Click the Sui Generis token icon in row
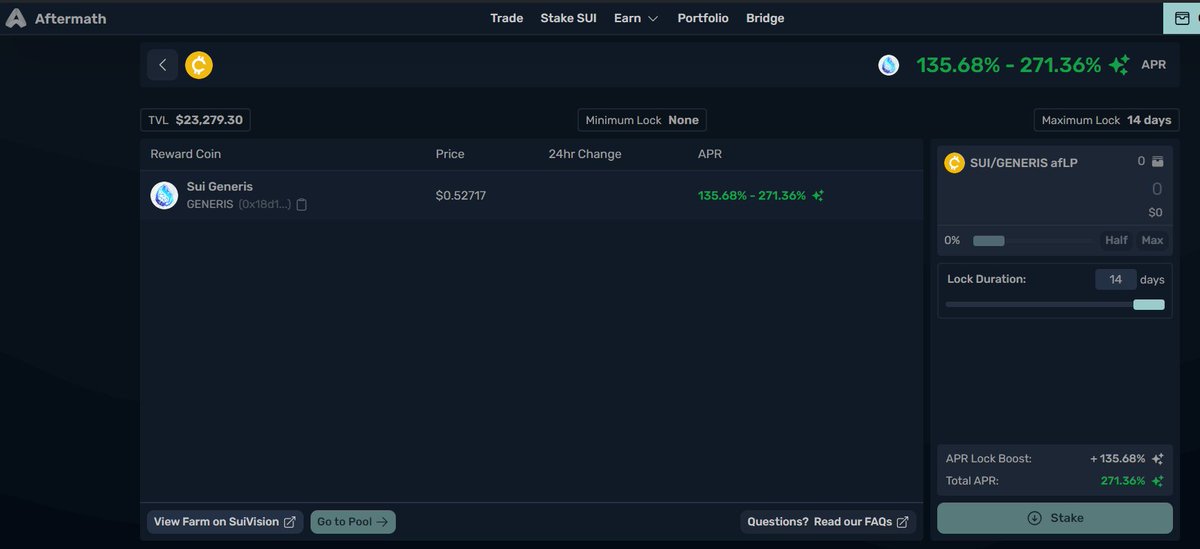The image size is (1200, 549). coord(164,195)
